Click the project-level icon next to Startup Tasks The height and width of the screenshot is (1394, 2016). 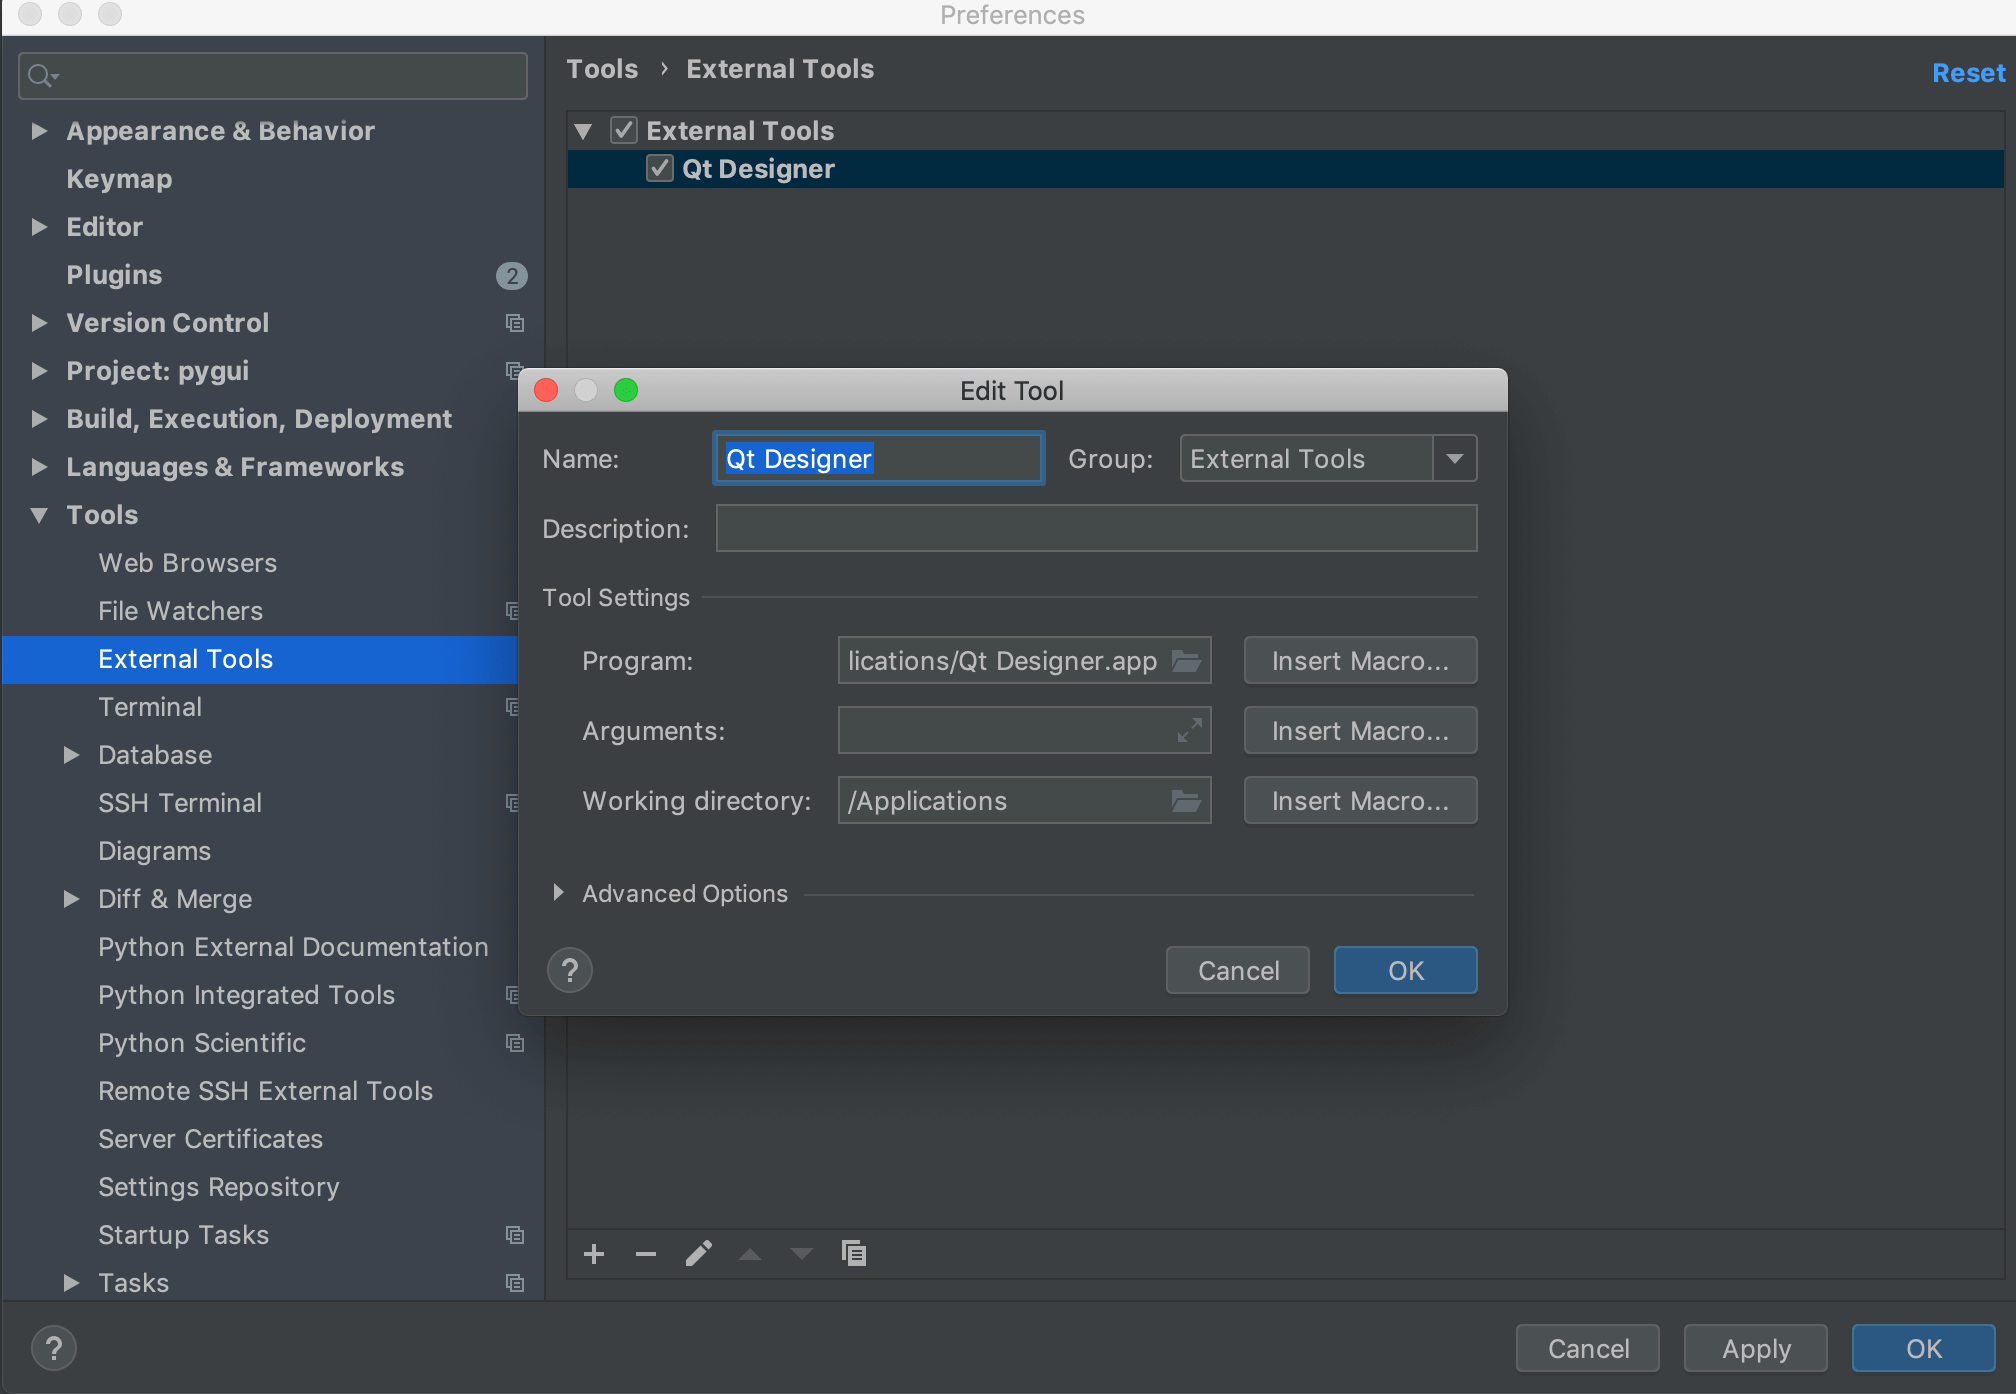point(515,1235)
